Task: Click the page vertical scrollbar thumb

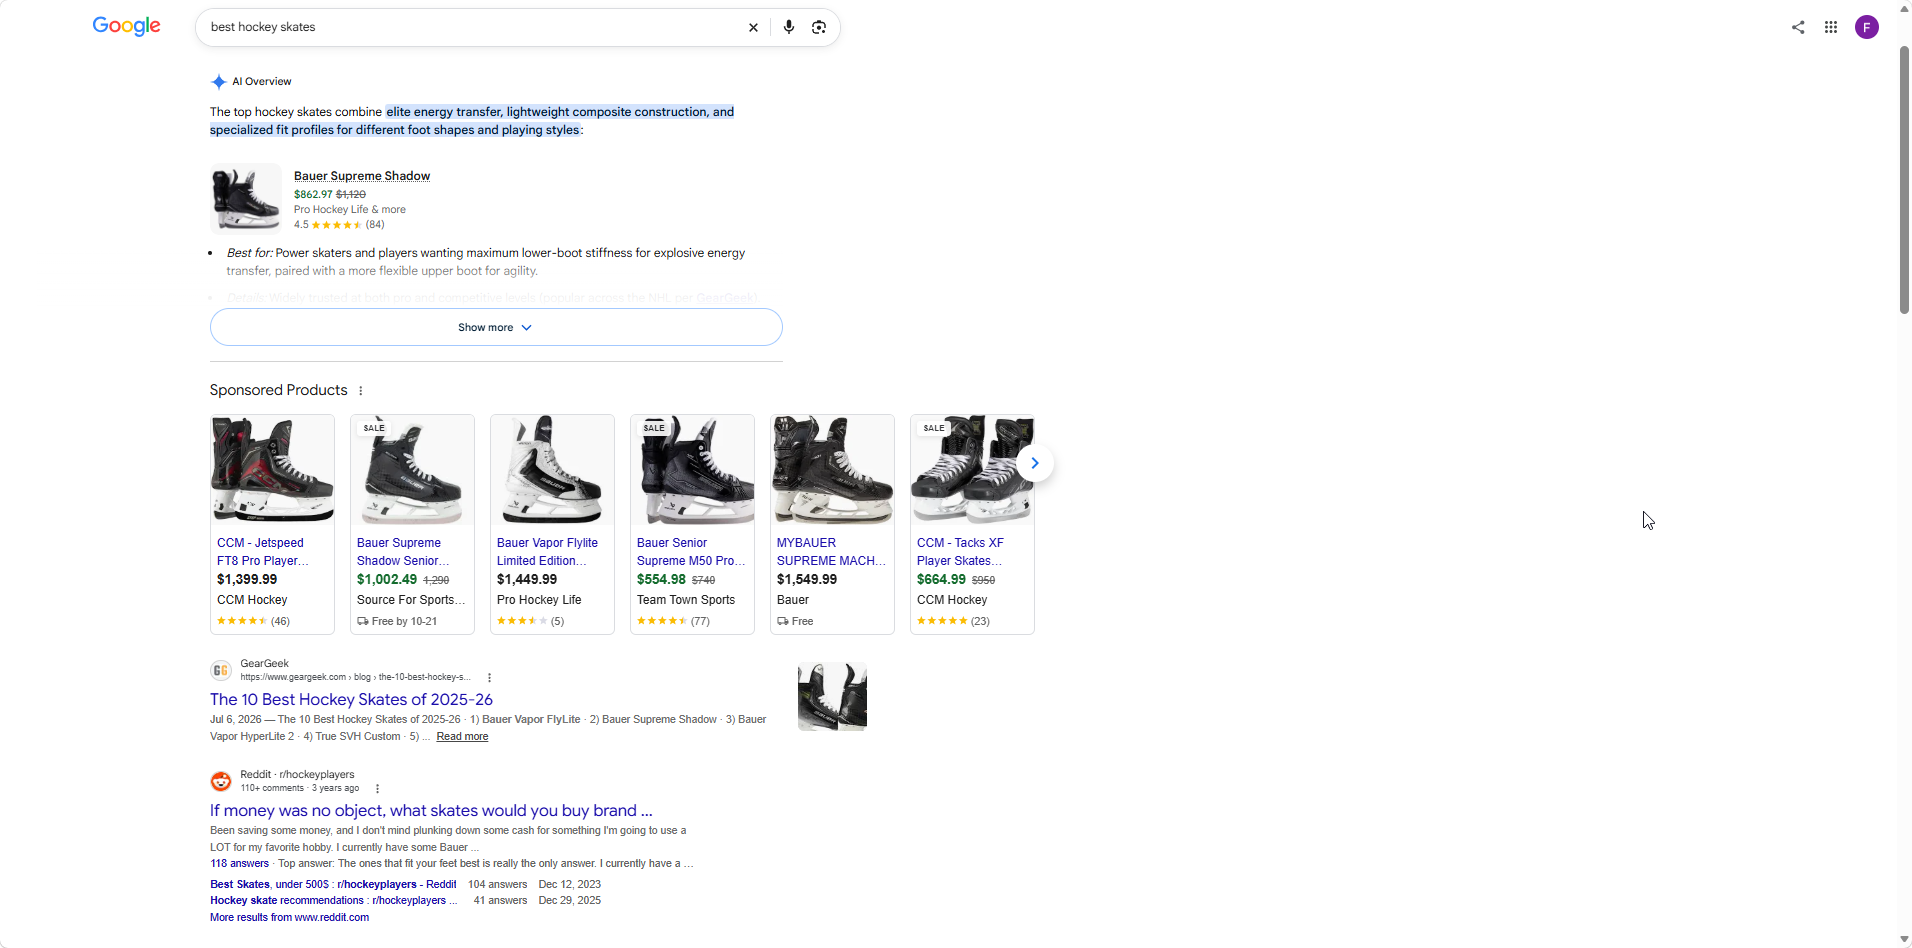Action: tap(1904, 180)
